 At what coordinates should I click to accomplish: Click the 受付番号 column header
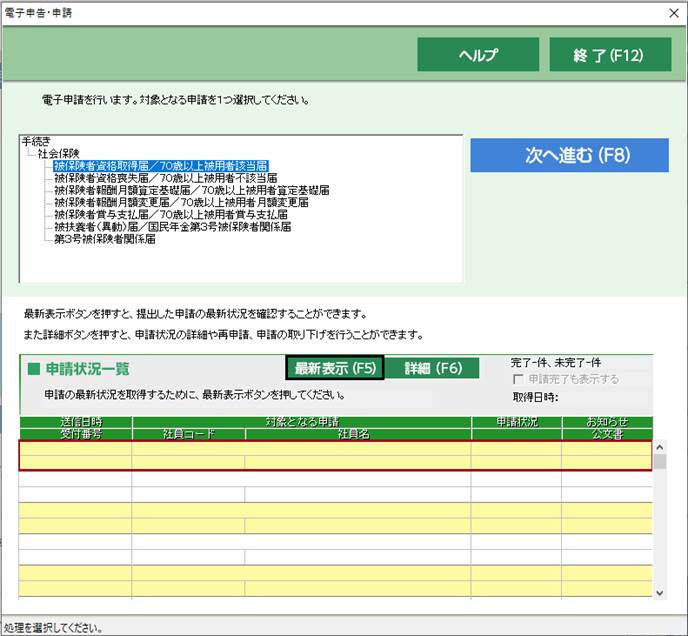tap(76, 434)
